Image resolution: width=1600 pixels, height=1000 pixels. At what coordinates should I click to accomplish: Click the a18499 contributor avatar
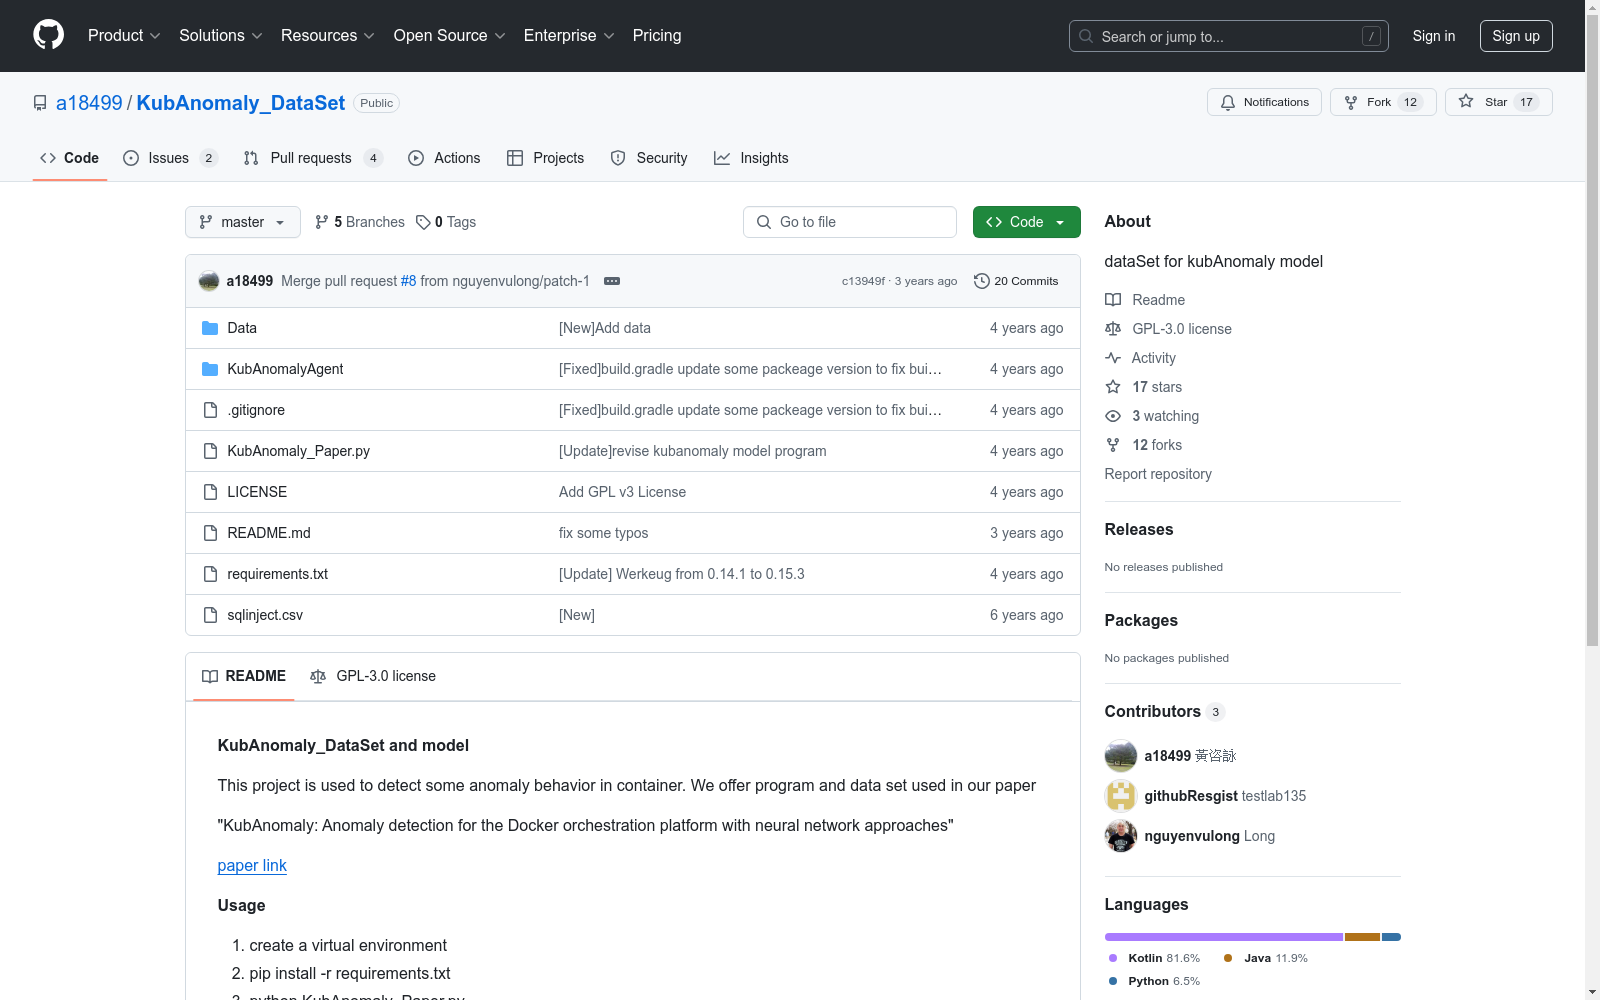pos(1121,756)
